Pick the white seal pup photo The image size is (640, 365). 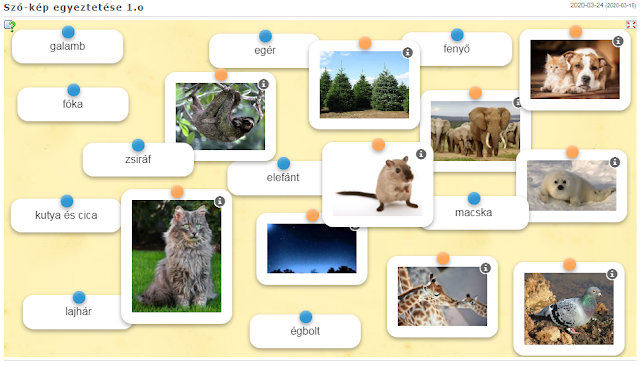(571, 185)
